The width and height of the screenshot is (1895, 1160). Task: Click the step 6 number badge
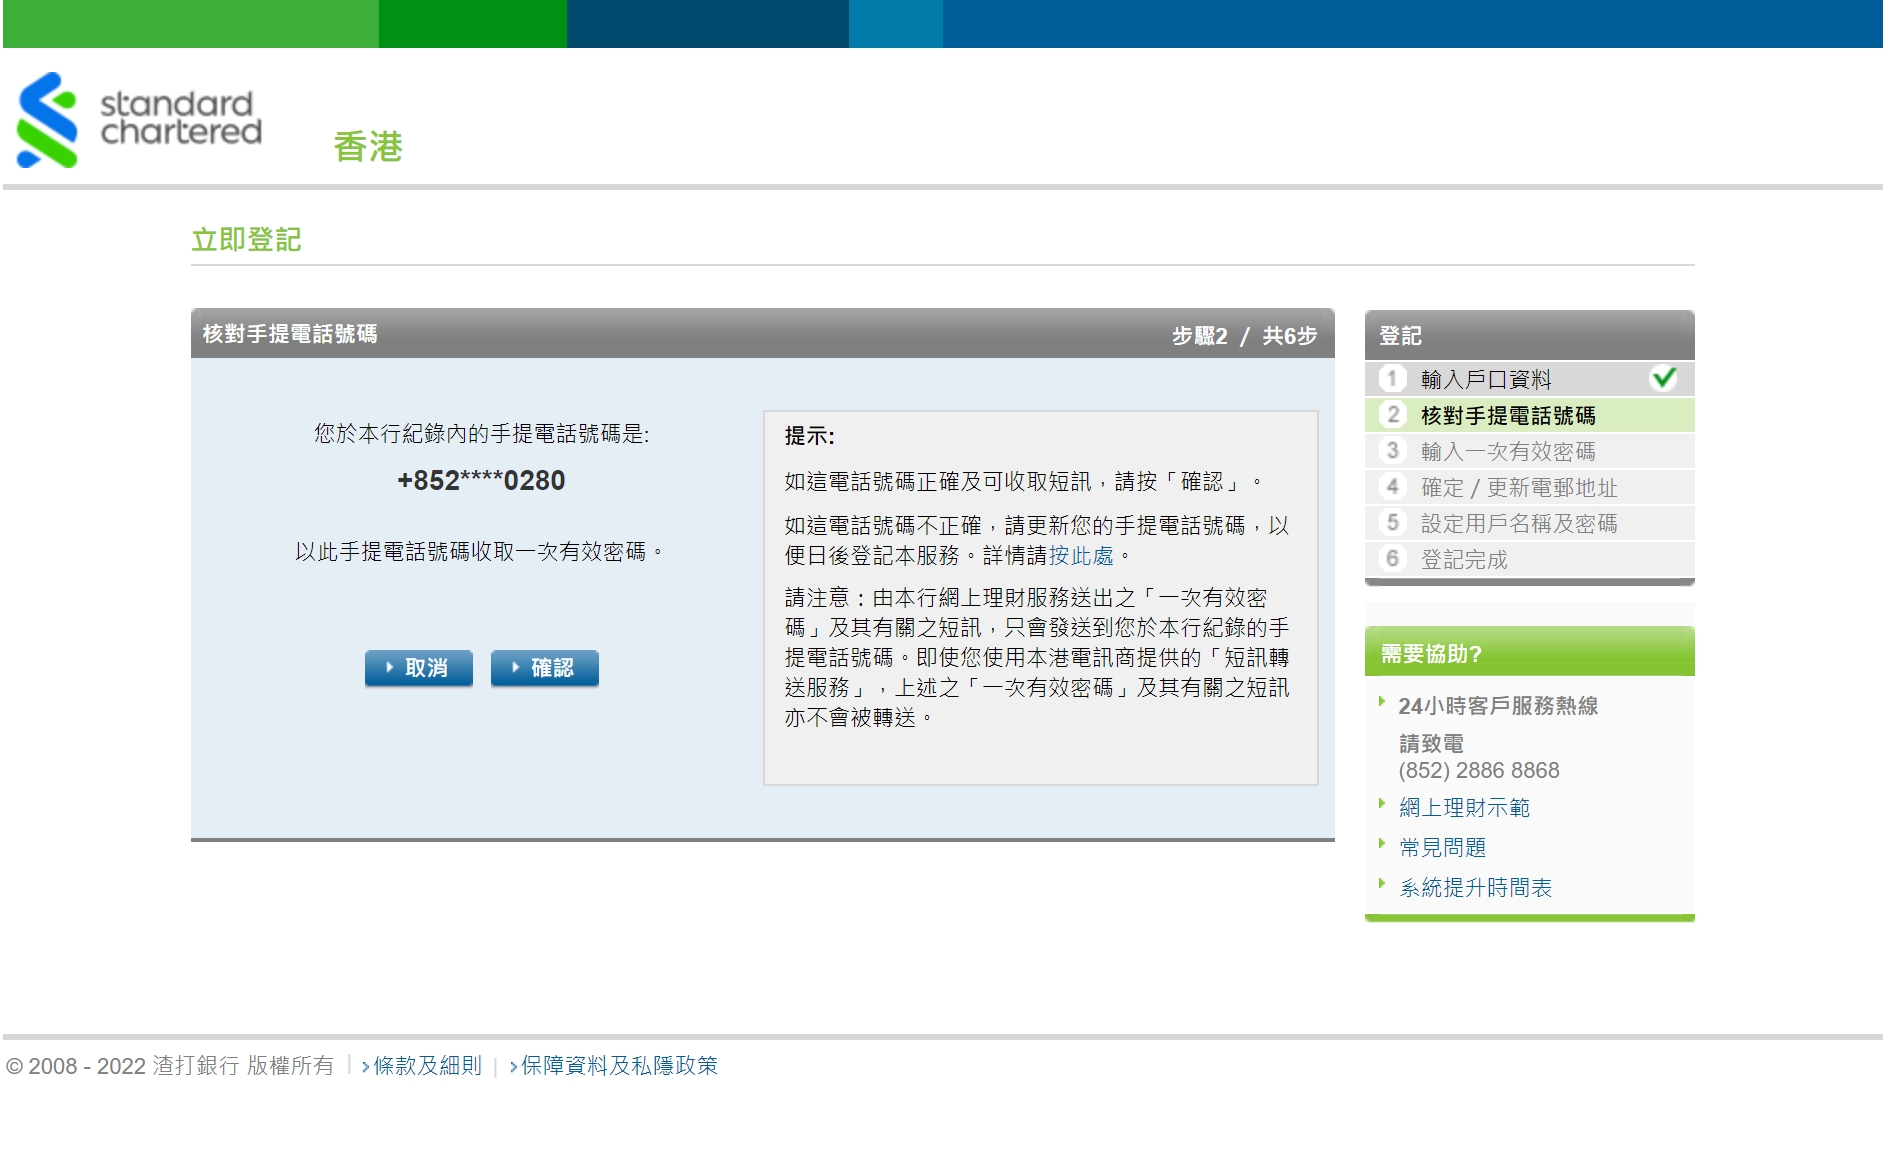tap(1392, 559)
